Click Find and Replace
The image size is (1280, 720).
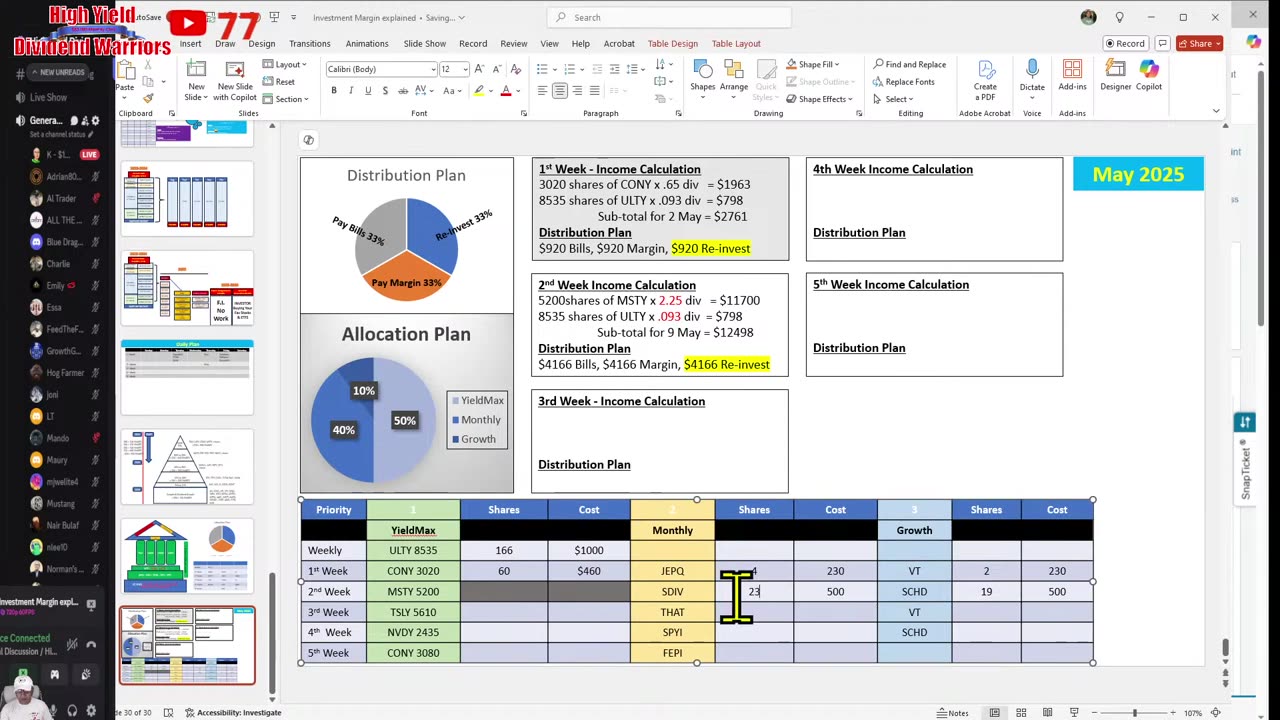point(909,65)
